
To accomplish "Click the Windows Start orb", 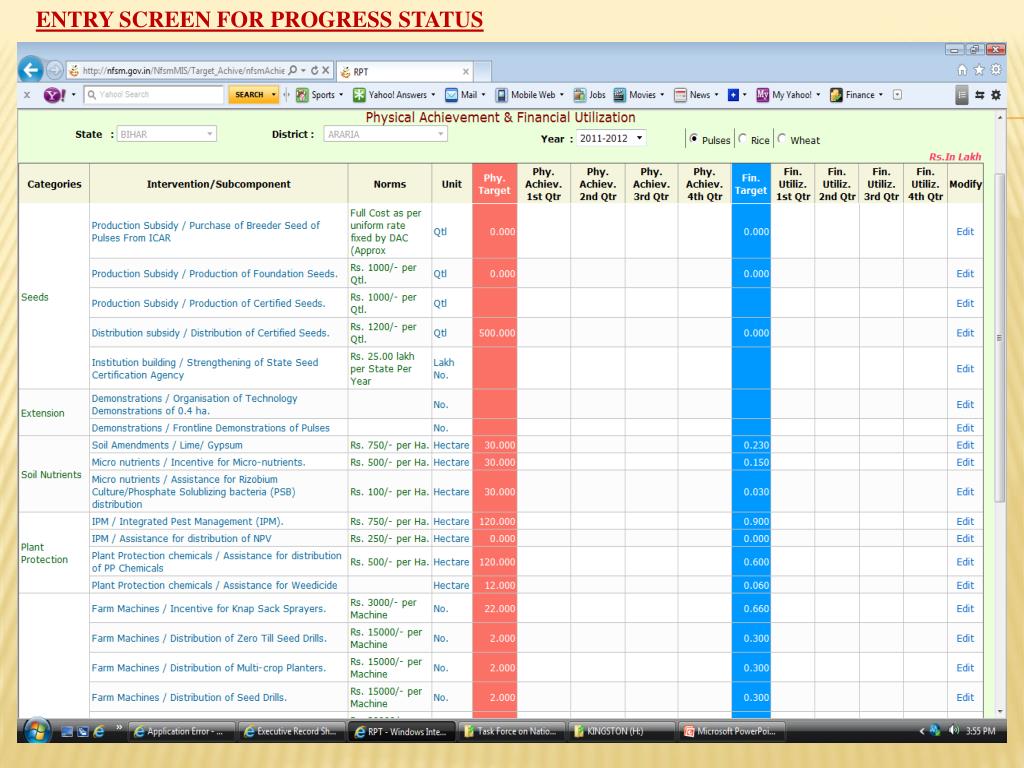I will [37, 731].
